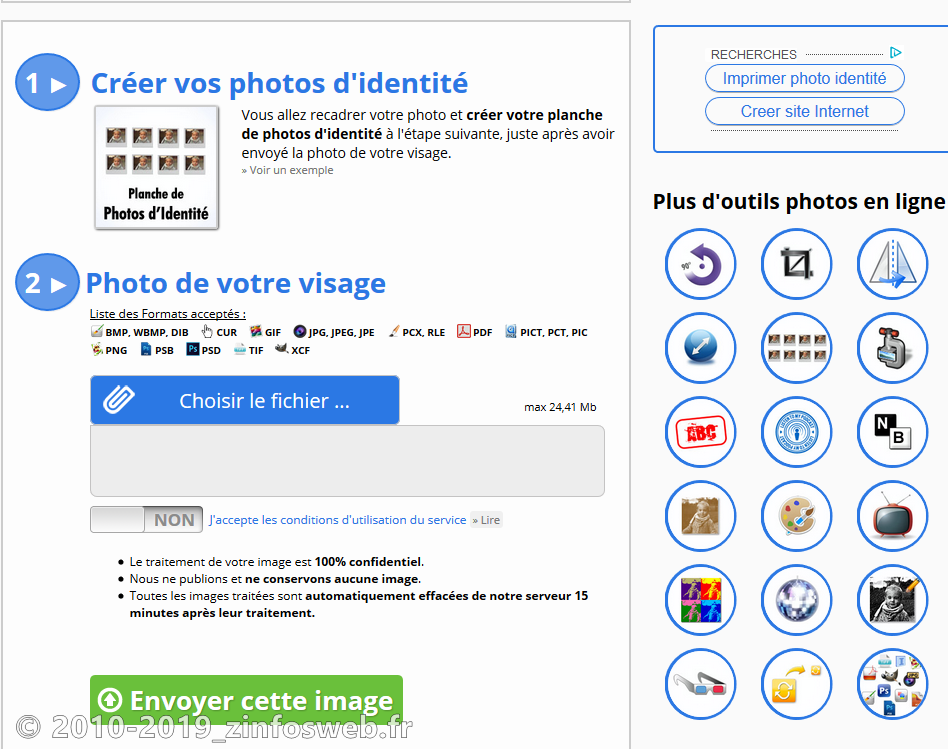Open the pencil sketch effect tool
948x749 pixels.
point(892,600)
